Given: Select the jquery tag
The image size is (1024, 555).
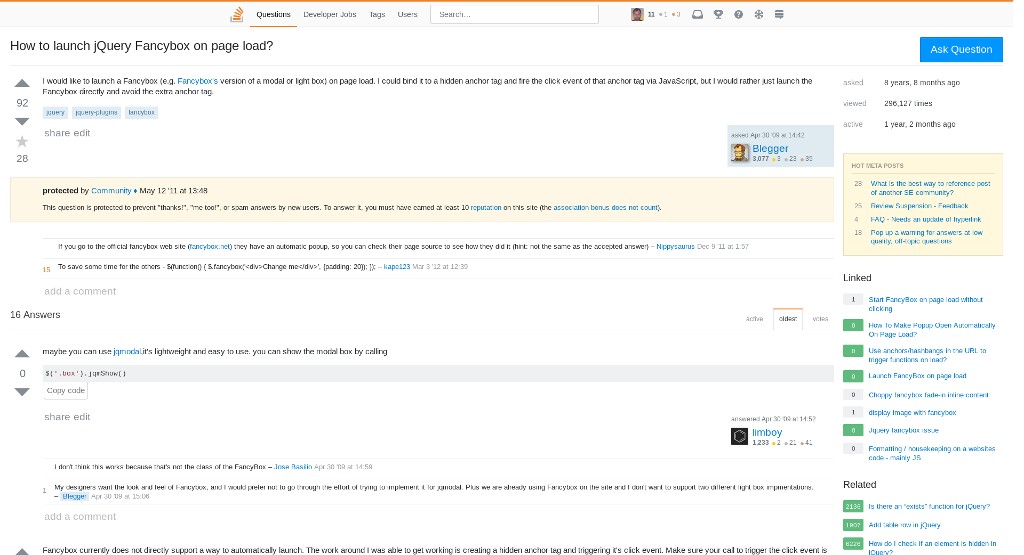Looking at the screenshot, I should (x=56, y=112).
